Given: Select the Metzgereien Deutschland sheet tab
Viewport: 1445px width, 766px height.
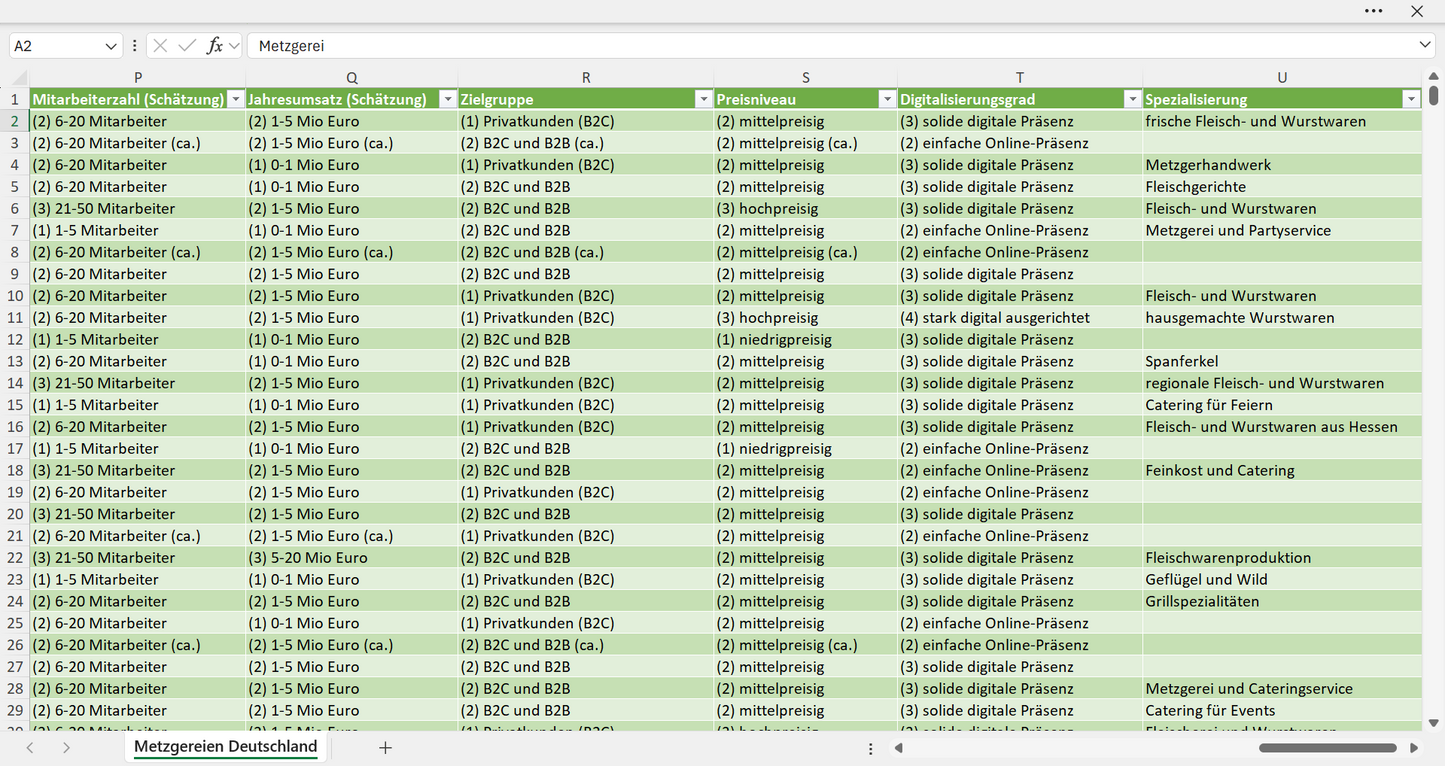Looking at the screenshot, I should coord(225,747).
